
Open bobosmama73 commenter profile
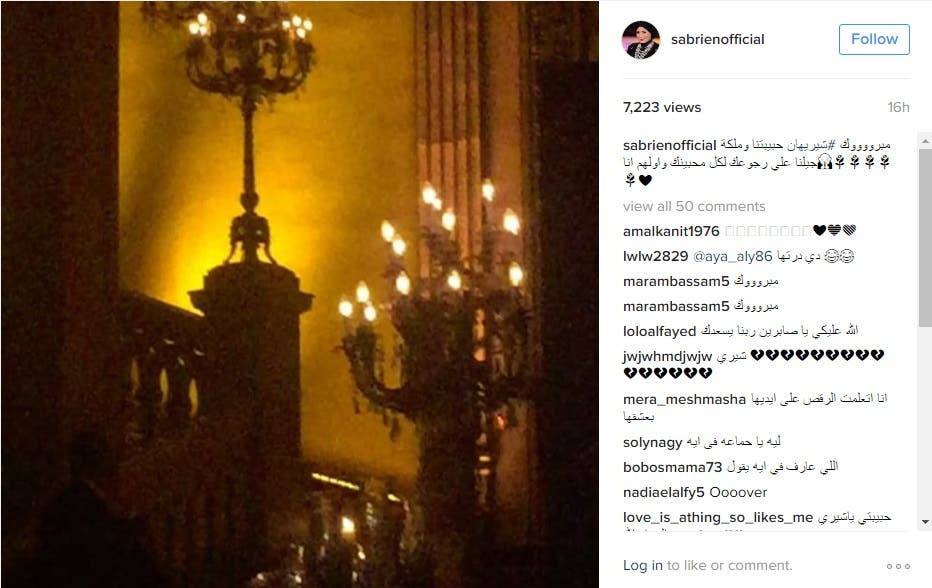[672, 467]
